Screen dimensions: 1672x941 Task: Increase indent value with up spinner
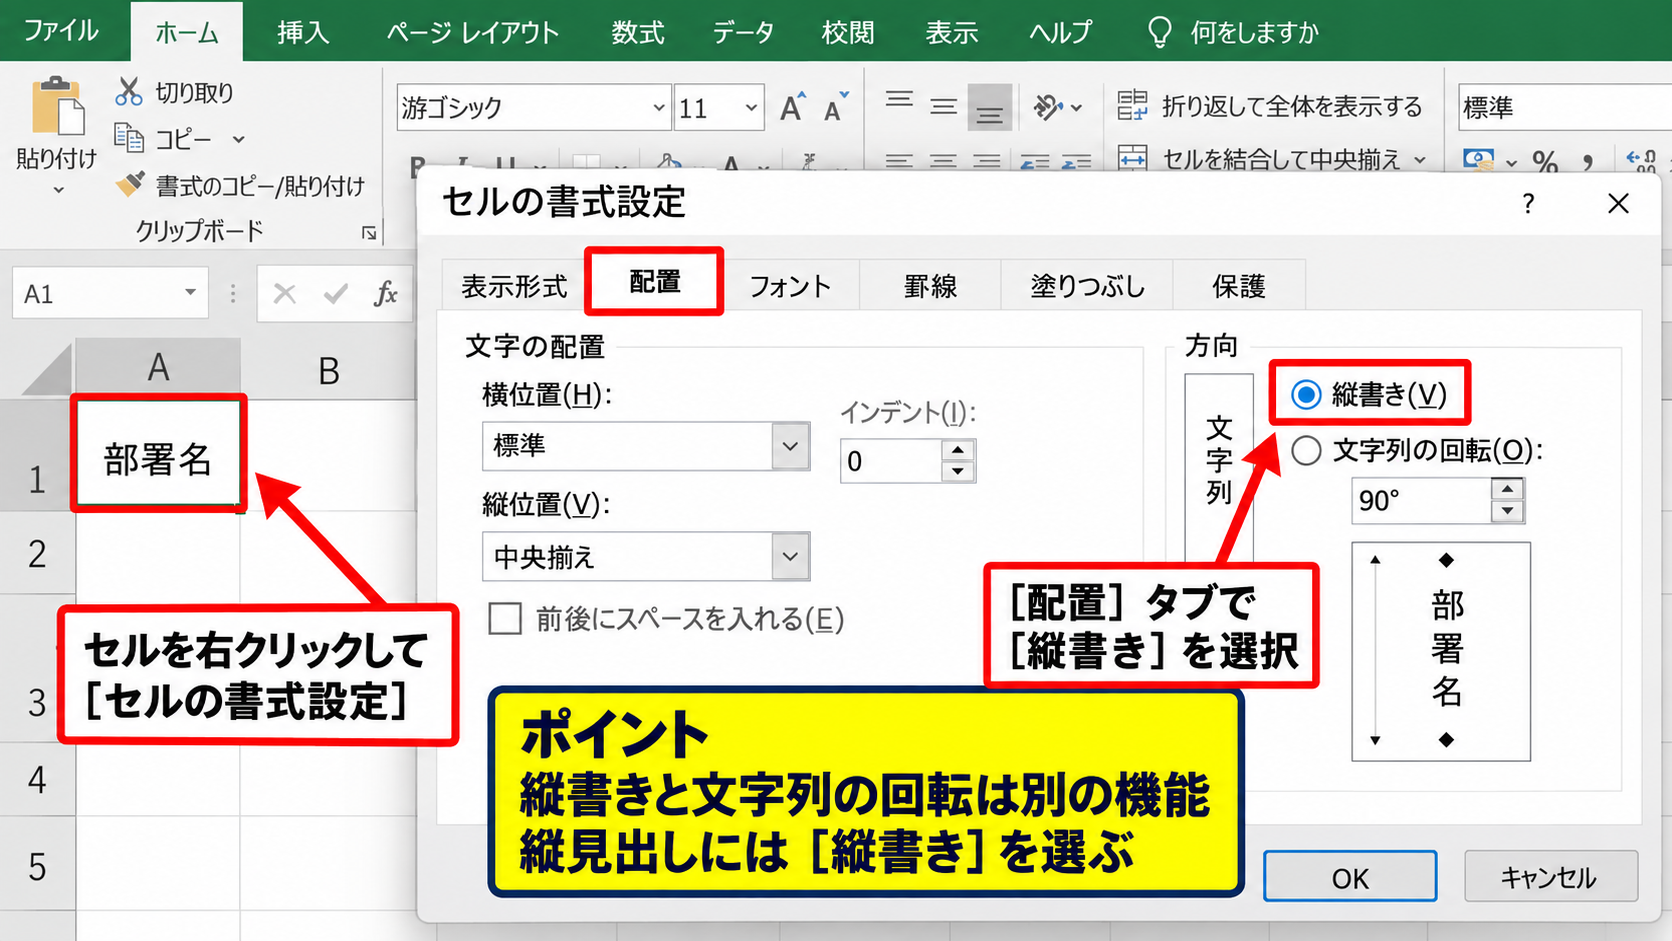point(958,450)
